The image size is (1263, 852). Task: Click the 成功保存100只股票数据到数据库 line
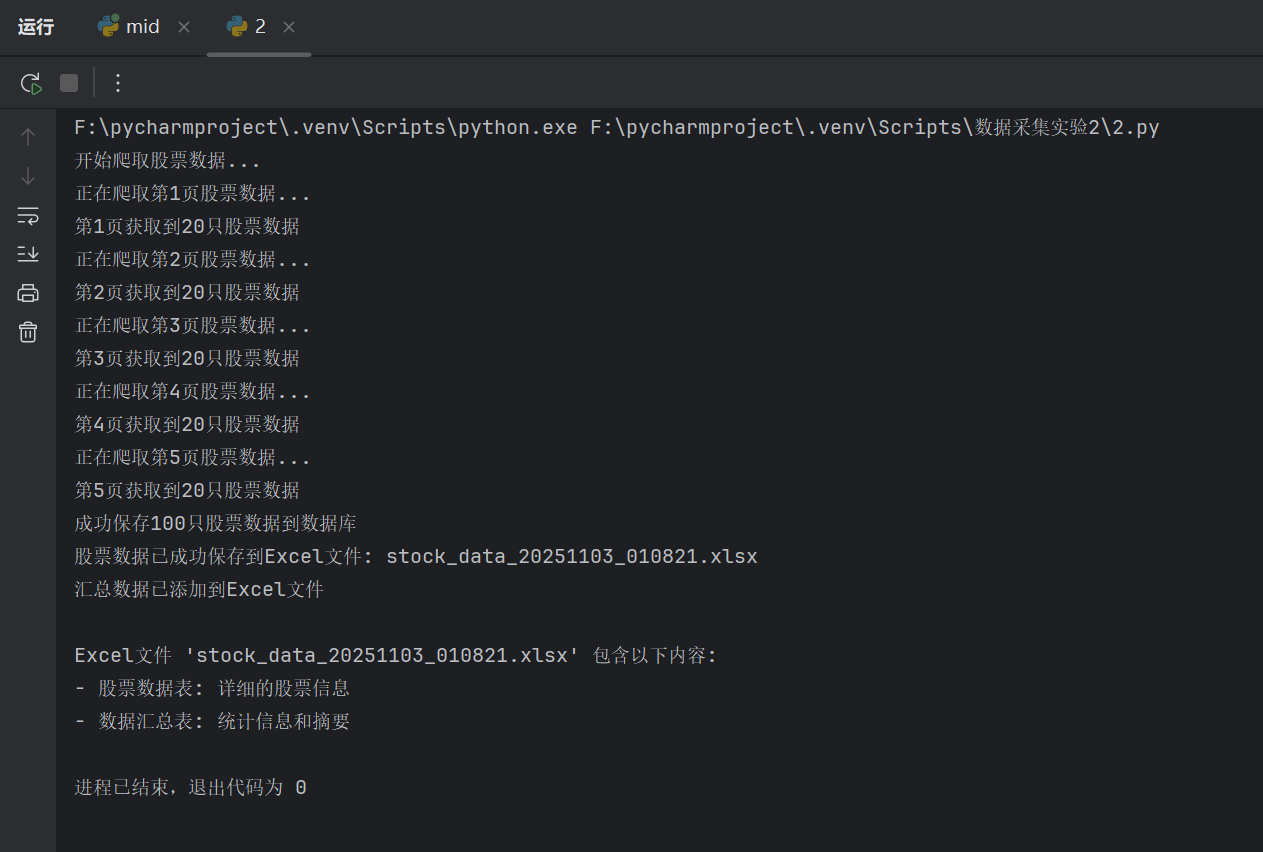215,524
